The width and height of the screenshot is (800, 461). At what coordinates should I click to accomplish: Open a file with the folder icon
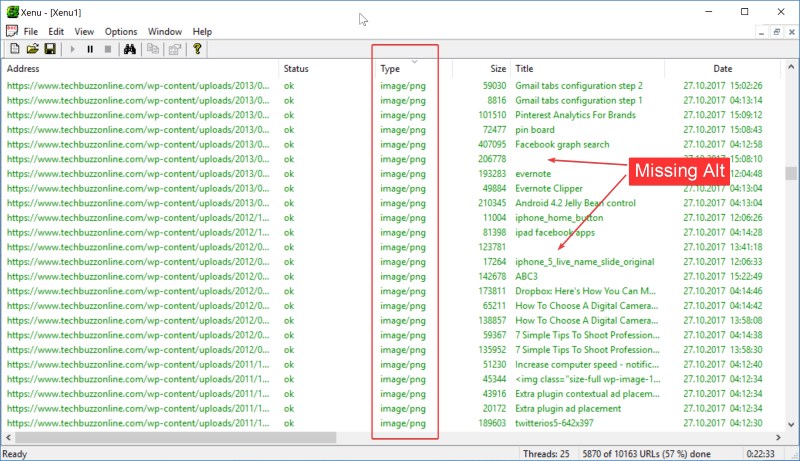32,48
